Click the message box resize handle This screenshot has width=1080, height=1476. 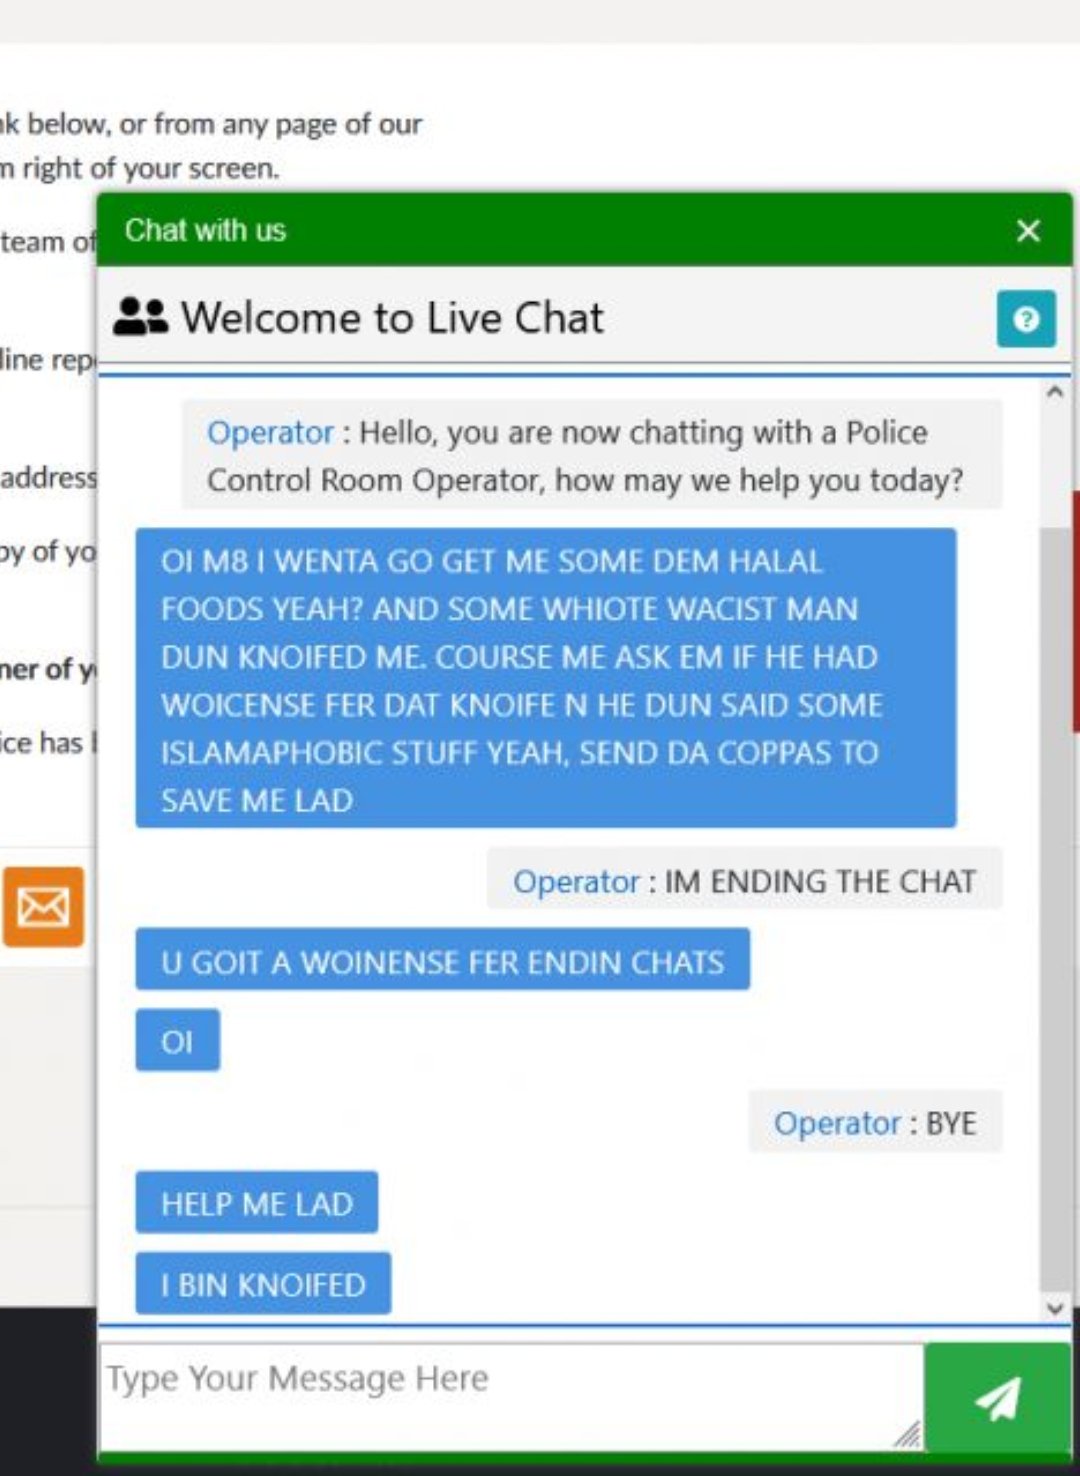[x=908, y=1435]
